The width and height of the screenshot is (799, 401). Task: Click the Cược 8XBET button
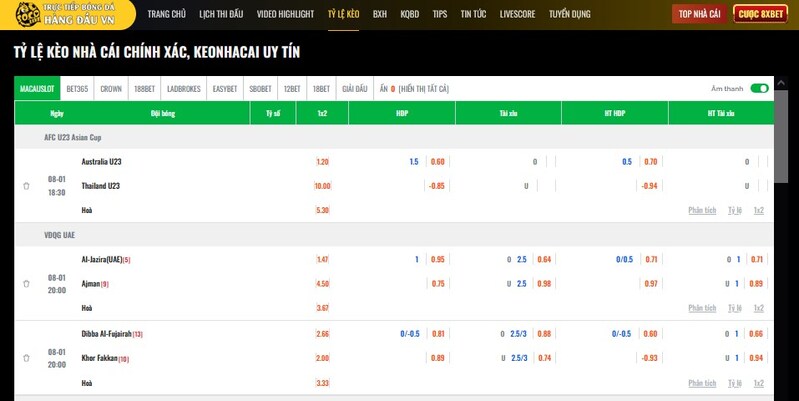point(760,14)
